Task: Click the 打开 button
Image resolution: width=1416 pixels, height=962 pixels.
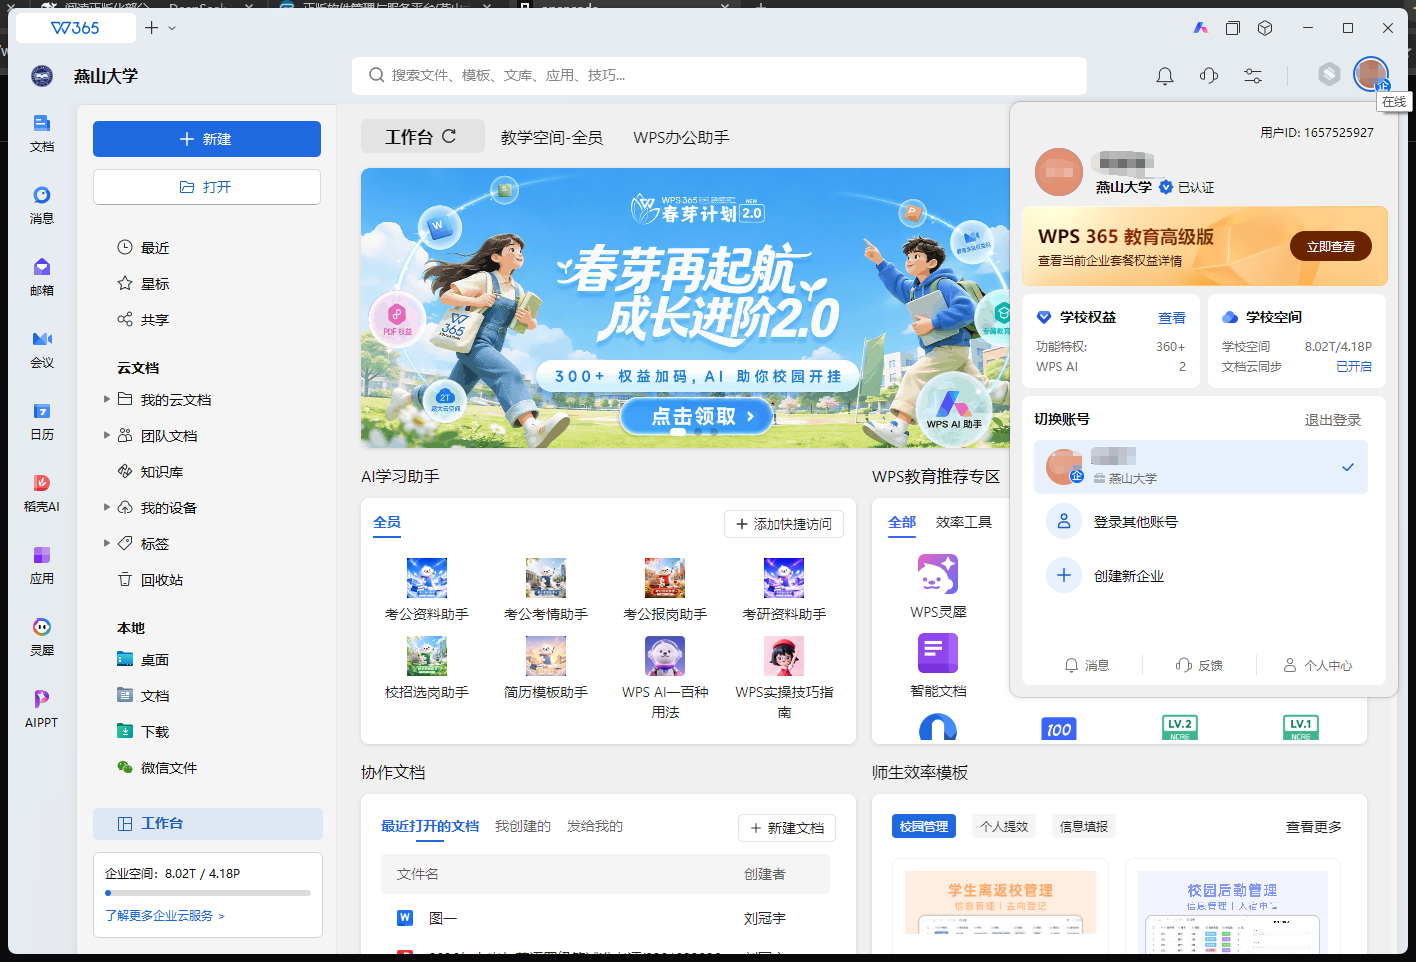Action: (207, 187)
